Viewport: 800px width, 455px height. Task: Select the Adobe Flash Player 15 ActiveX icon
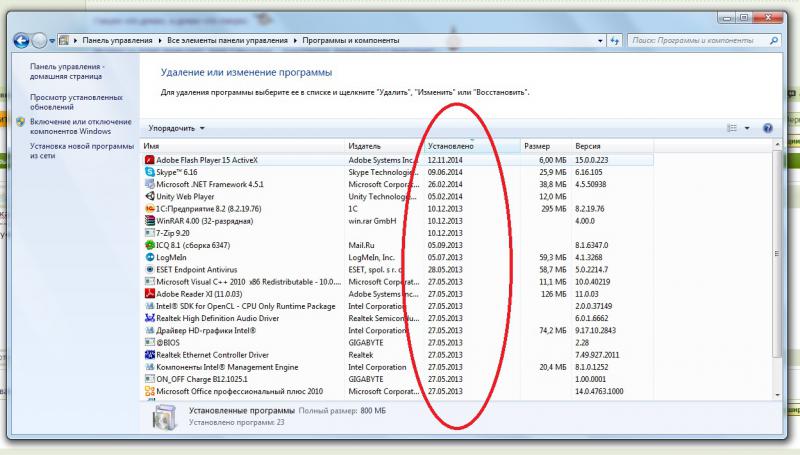pyautogui.click(x=149, y=160)
